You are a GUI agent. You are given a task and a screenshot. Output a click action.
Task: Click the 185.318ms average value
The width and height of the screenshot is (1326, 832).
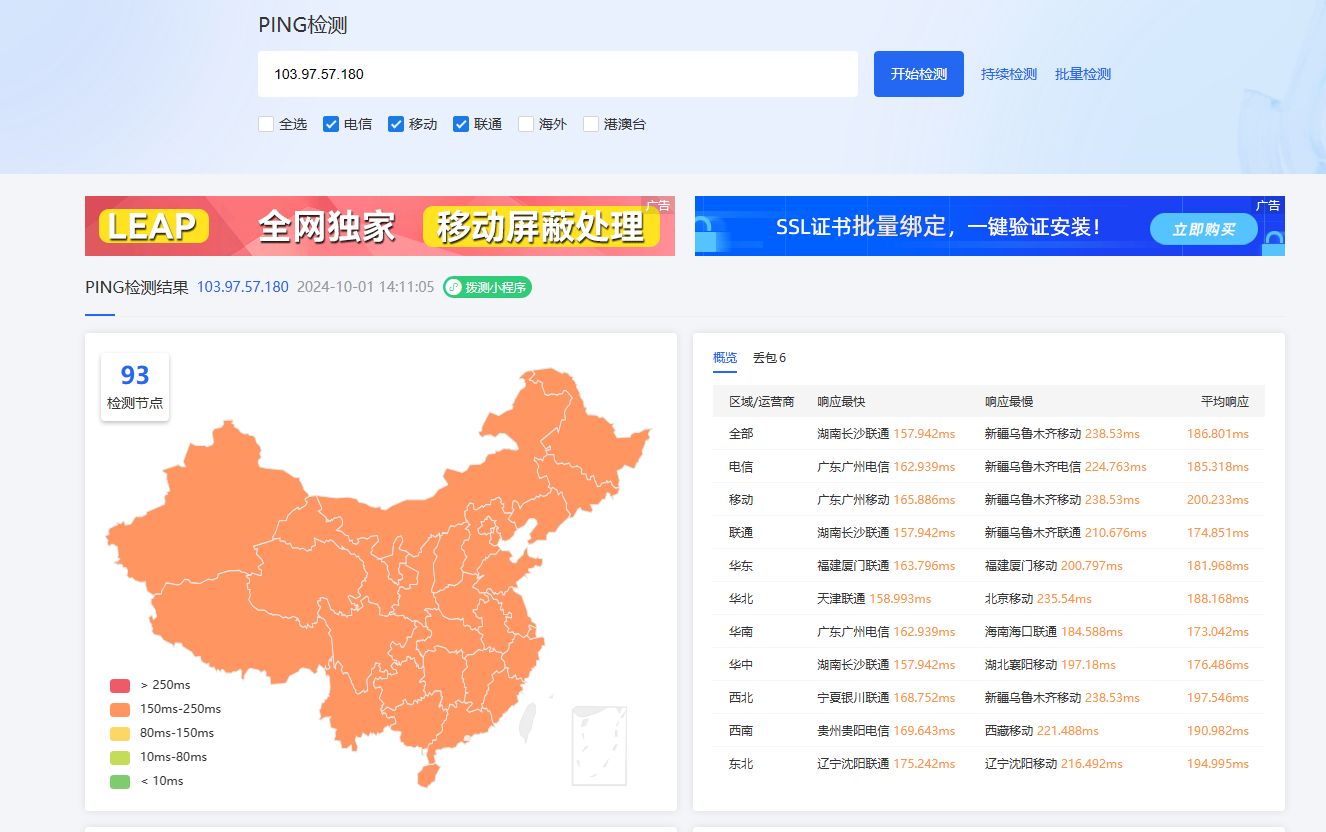[x=1218, y=467]
